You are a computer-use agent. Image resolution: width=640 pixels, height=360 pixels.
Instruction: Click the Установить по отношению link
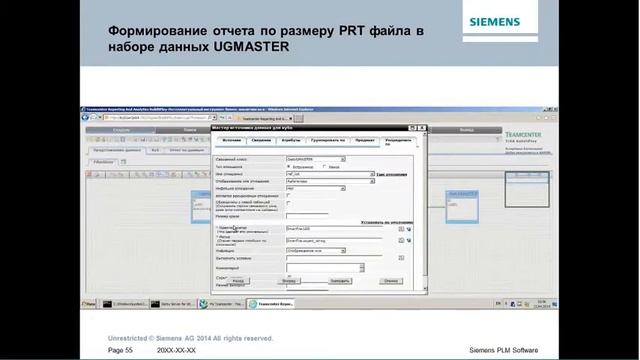point(387,222)
